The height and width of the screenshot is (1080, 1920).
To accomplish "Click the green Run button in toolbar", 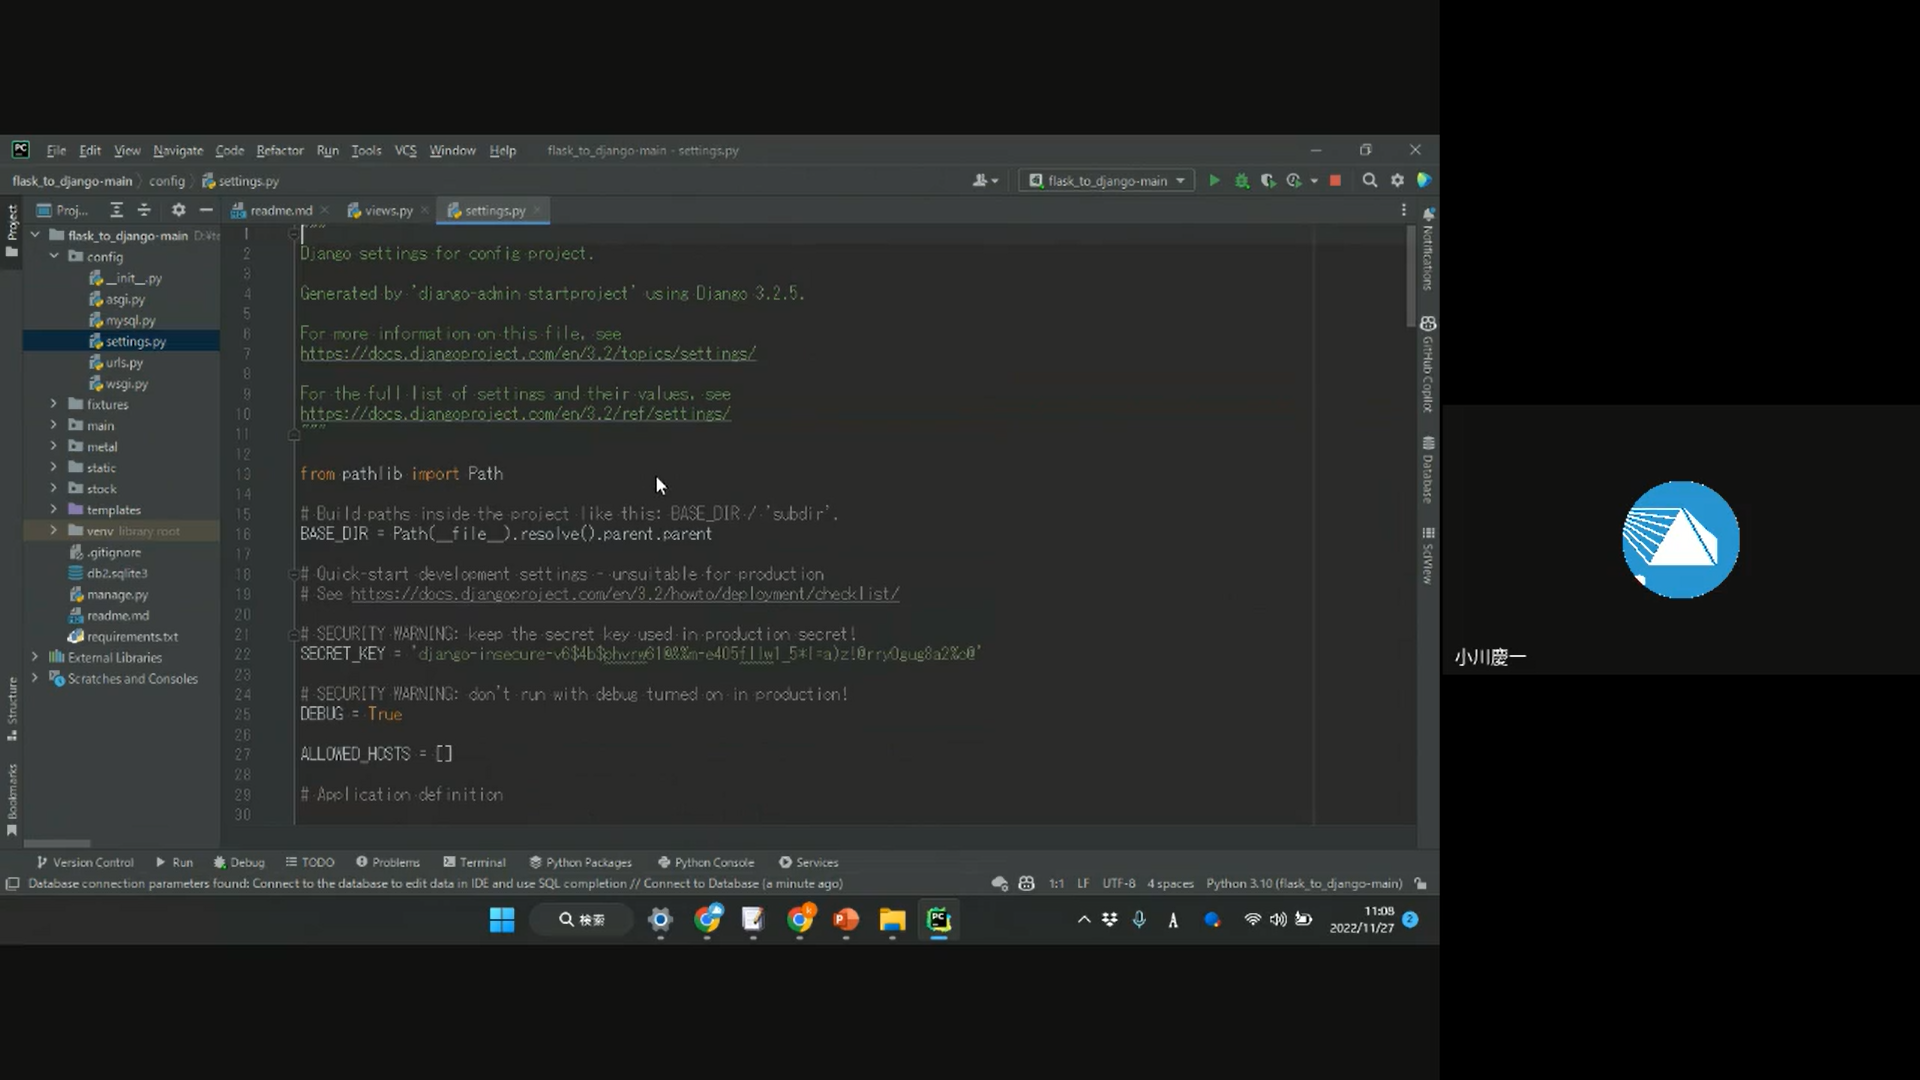I will point(1214,181).
